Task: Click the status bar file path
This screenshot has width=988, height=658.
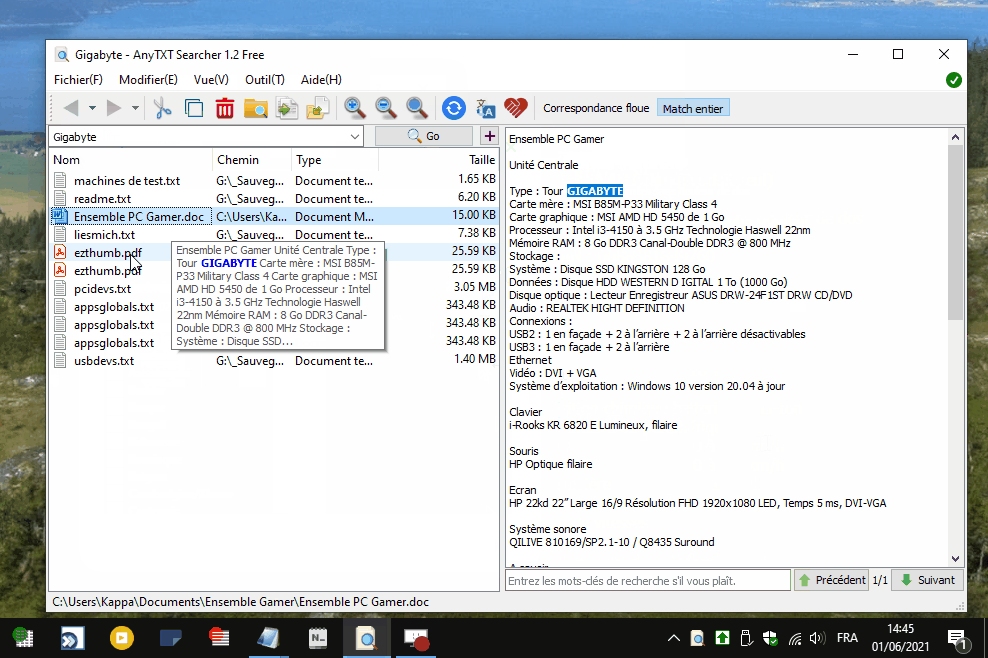Action: [240, 602]
